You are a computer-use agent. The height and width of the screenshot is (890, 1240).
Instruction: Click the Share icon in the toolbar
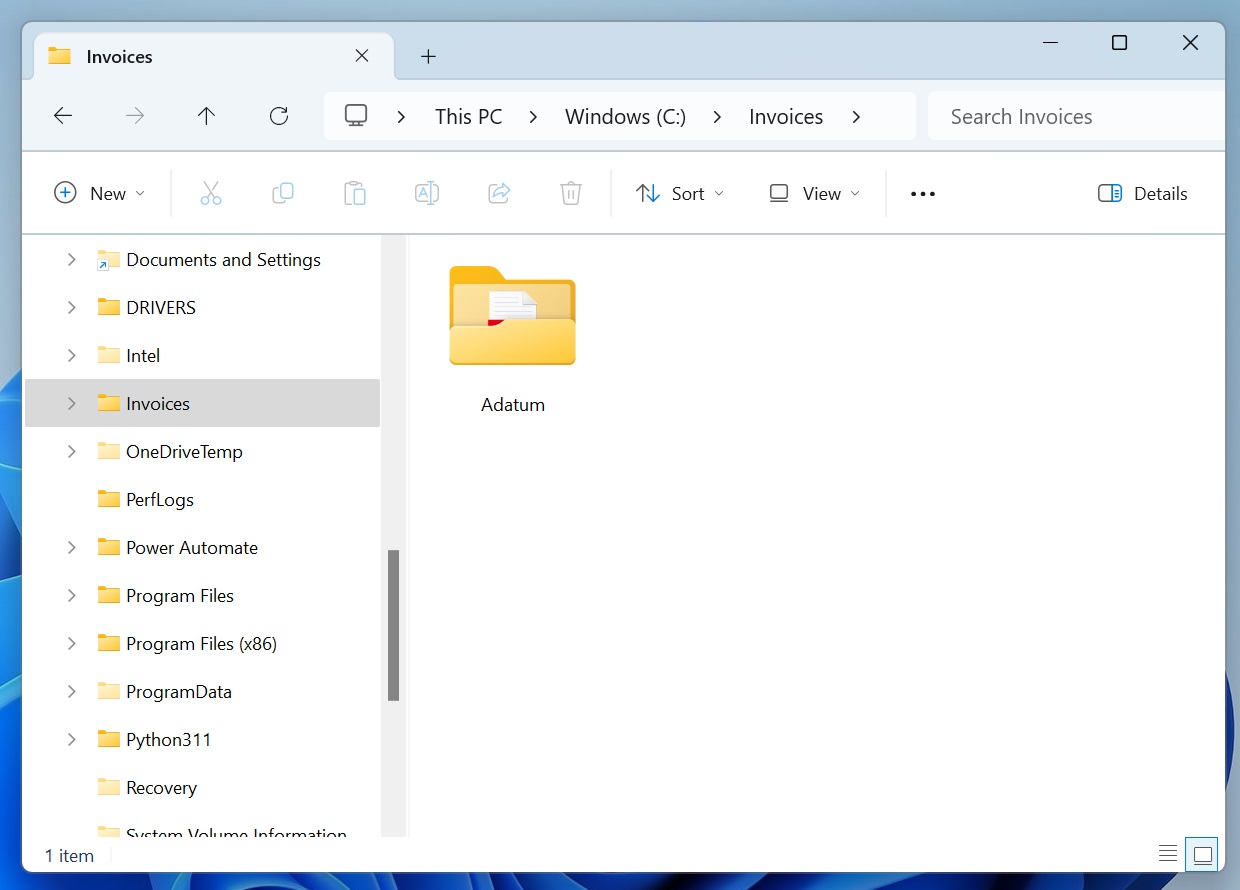click(499, 193)
